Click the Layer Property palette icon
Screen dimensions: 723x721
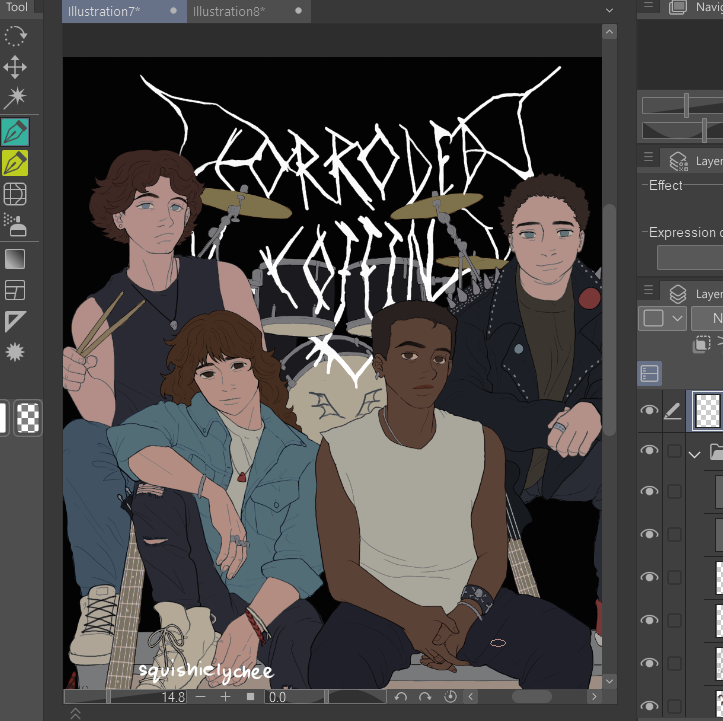678,161
